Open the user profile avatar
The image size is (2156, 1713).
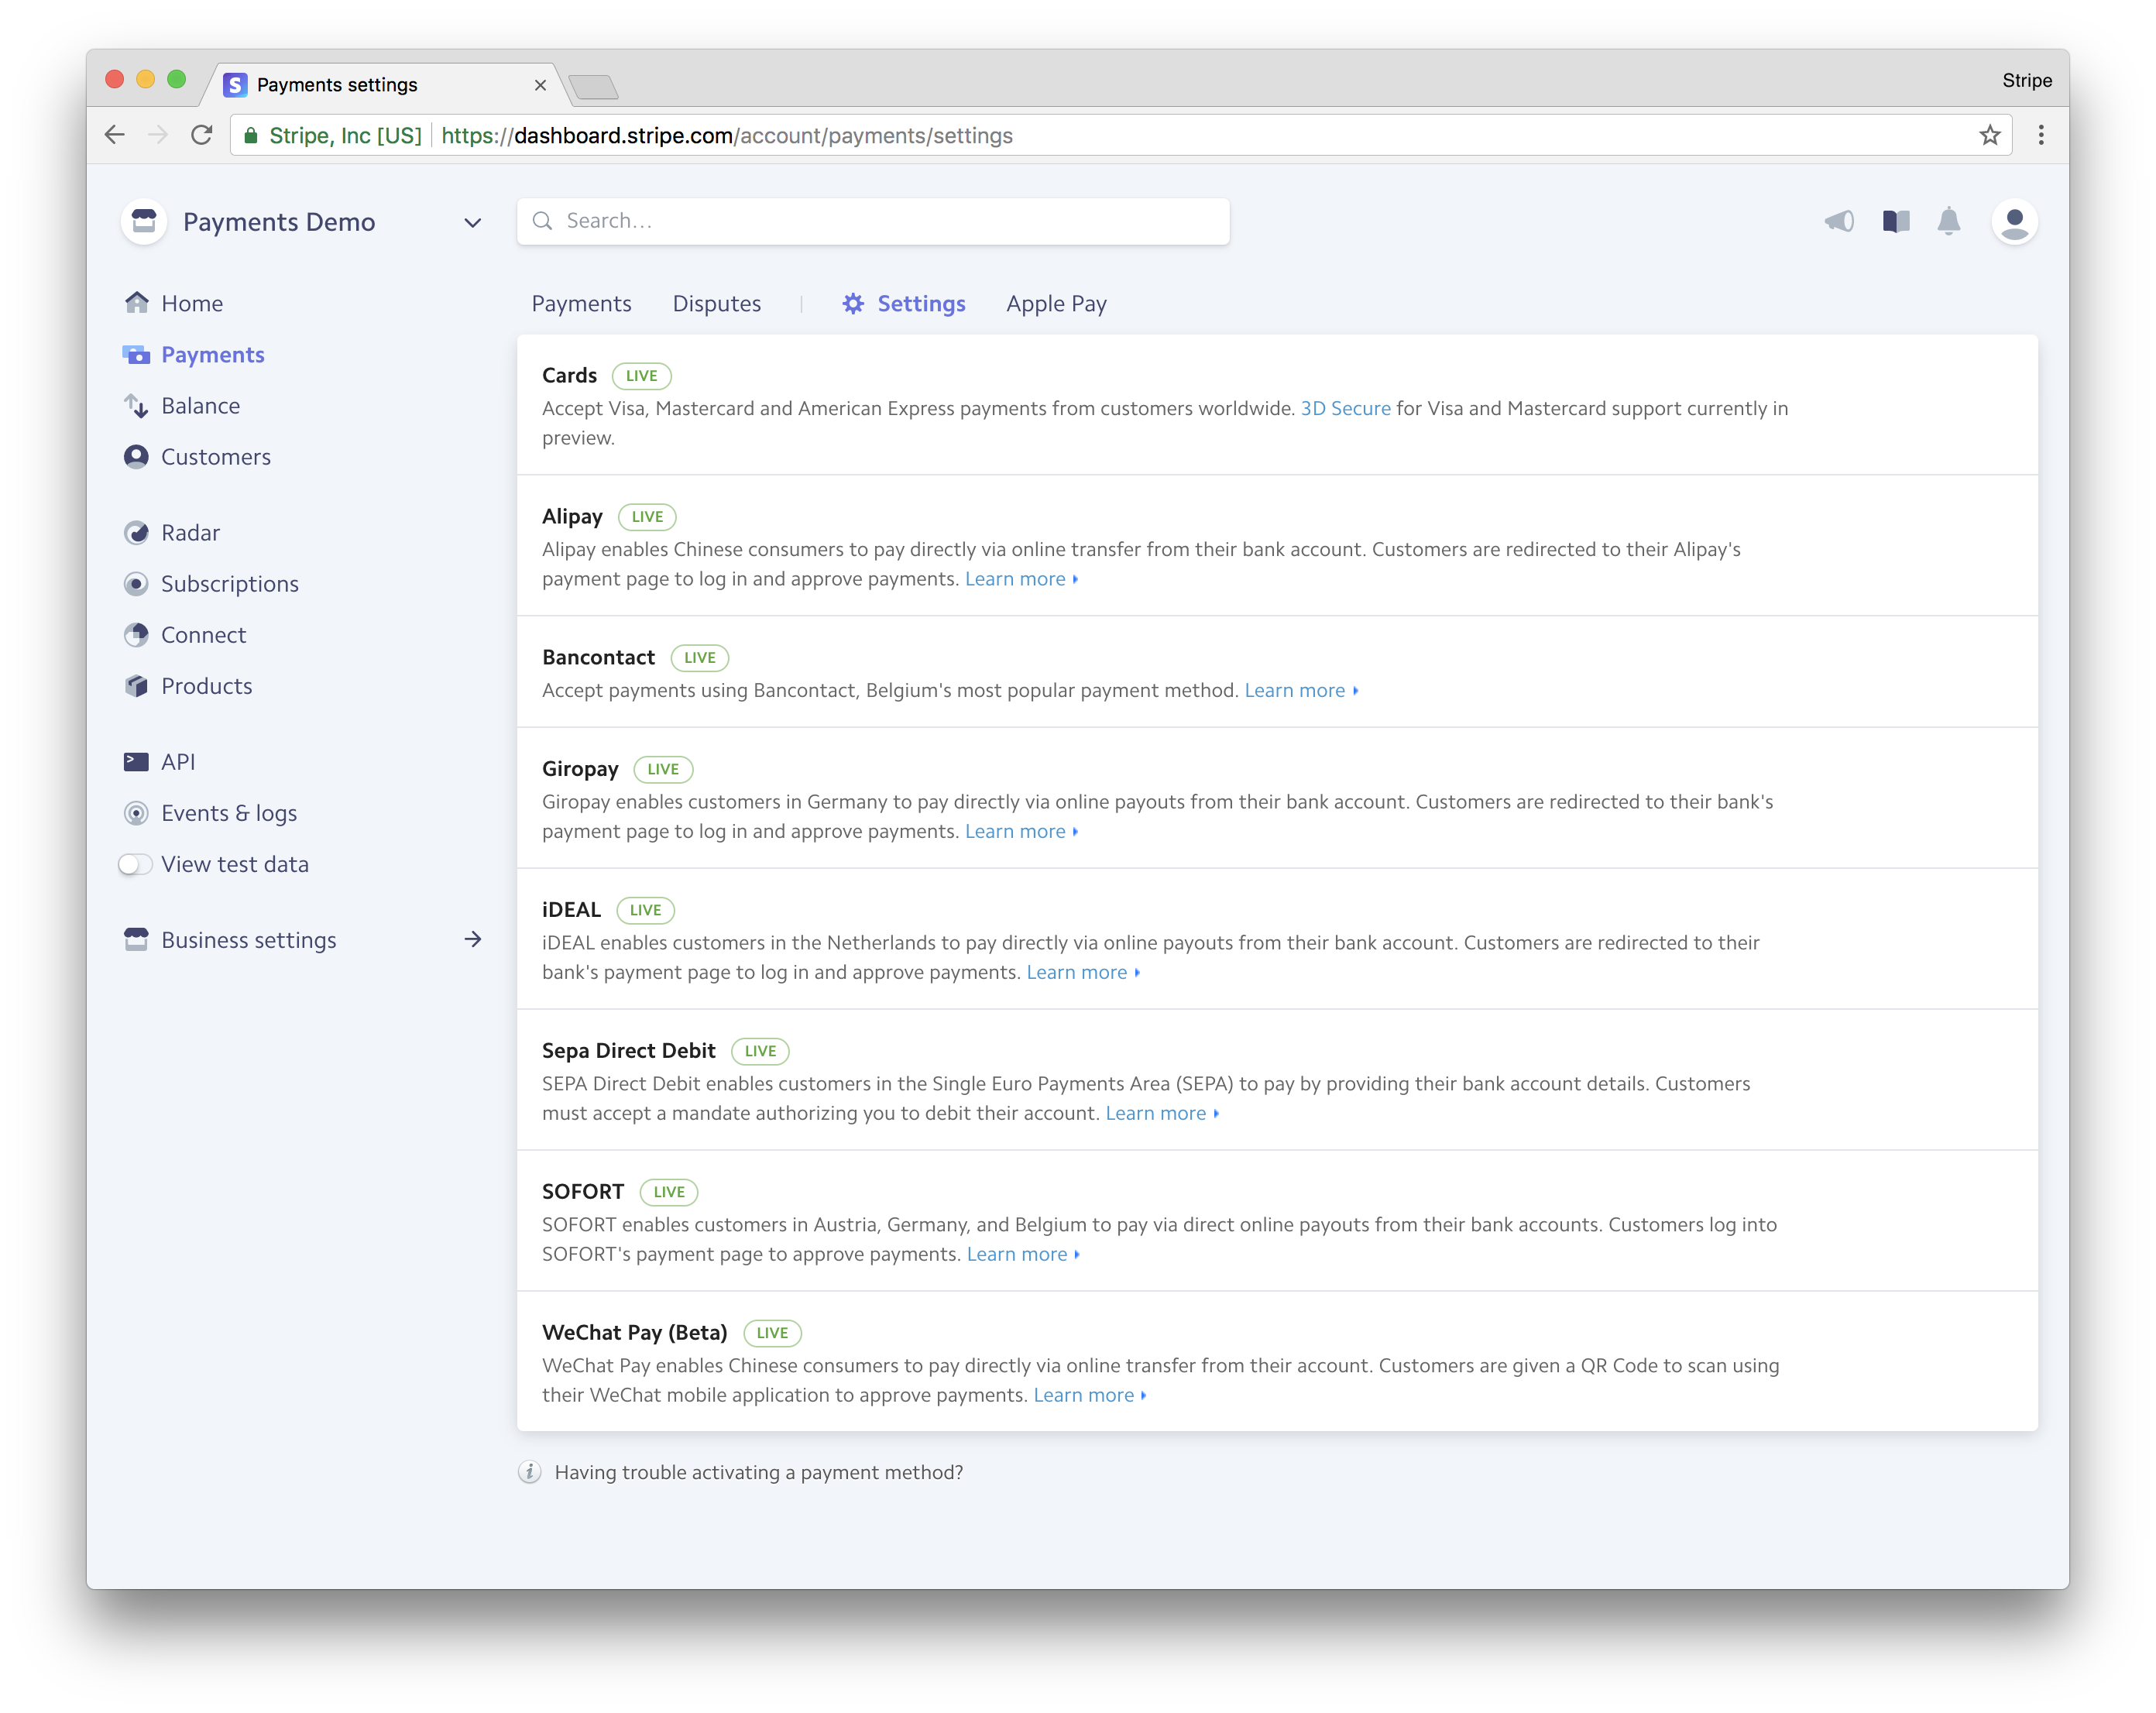(x=2014, y=221)
